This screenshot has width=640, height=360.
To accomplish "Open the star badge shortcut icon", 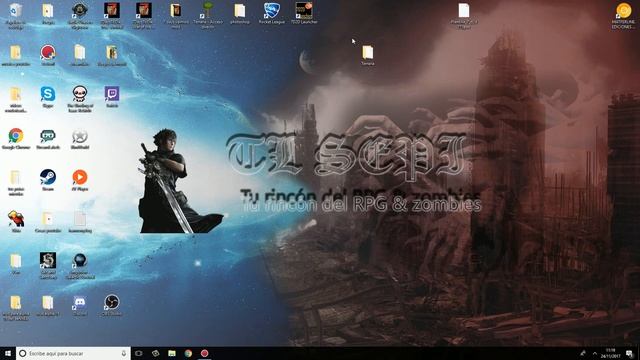I will pos(80,136).
